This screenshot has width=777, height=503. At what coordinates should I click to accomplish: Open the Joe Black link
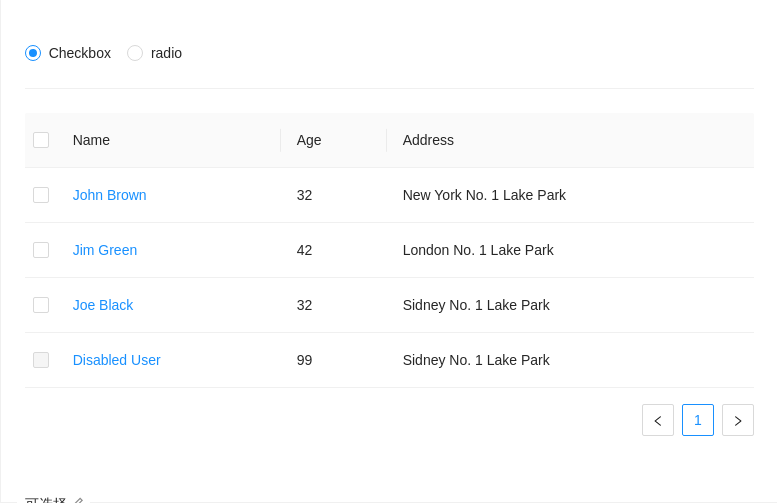[x=103, y=305]
